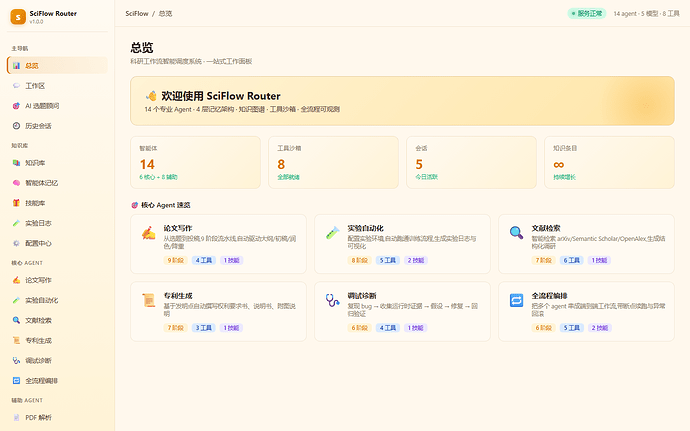Image resolution: width=690 pixels, height=431 pixels.
Task: Click the 文献检索 magnifier icon on card
Action: [x=516, y=232]
